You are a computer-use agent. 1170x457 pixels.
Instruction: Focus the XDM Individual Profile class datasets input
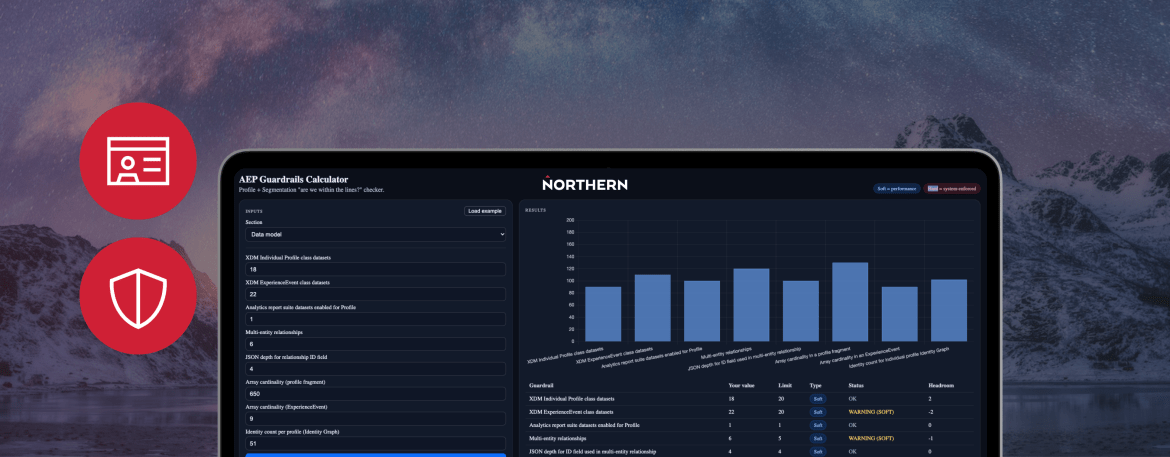tap(375, 269)
